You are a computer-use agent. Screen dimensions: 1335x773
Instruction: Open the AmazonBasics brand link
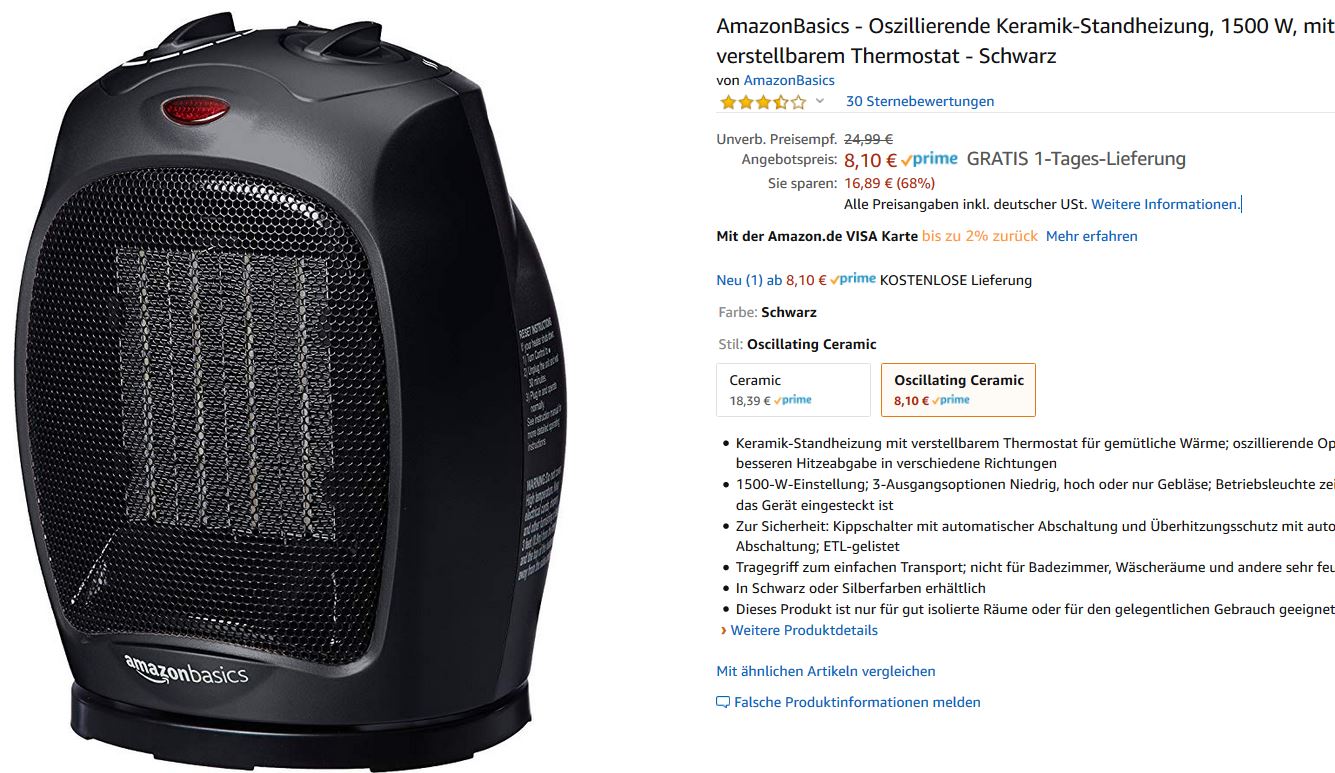(789, 80)
